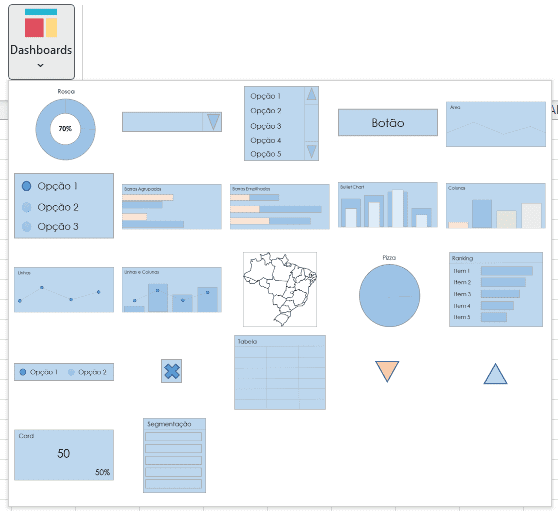Insert the blue upward triangle indicator
The image size is (558, 511).
coord(495,374)
